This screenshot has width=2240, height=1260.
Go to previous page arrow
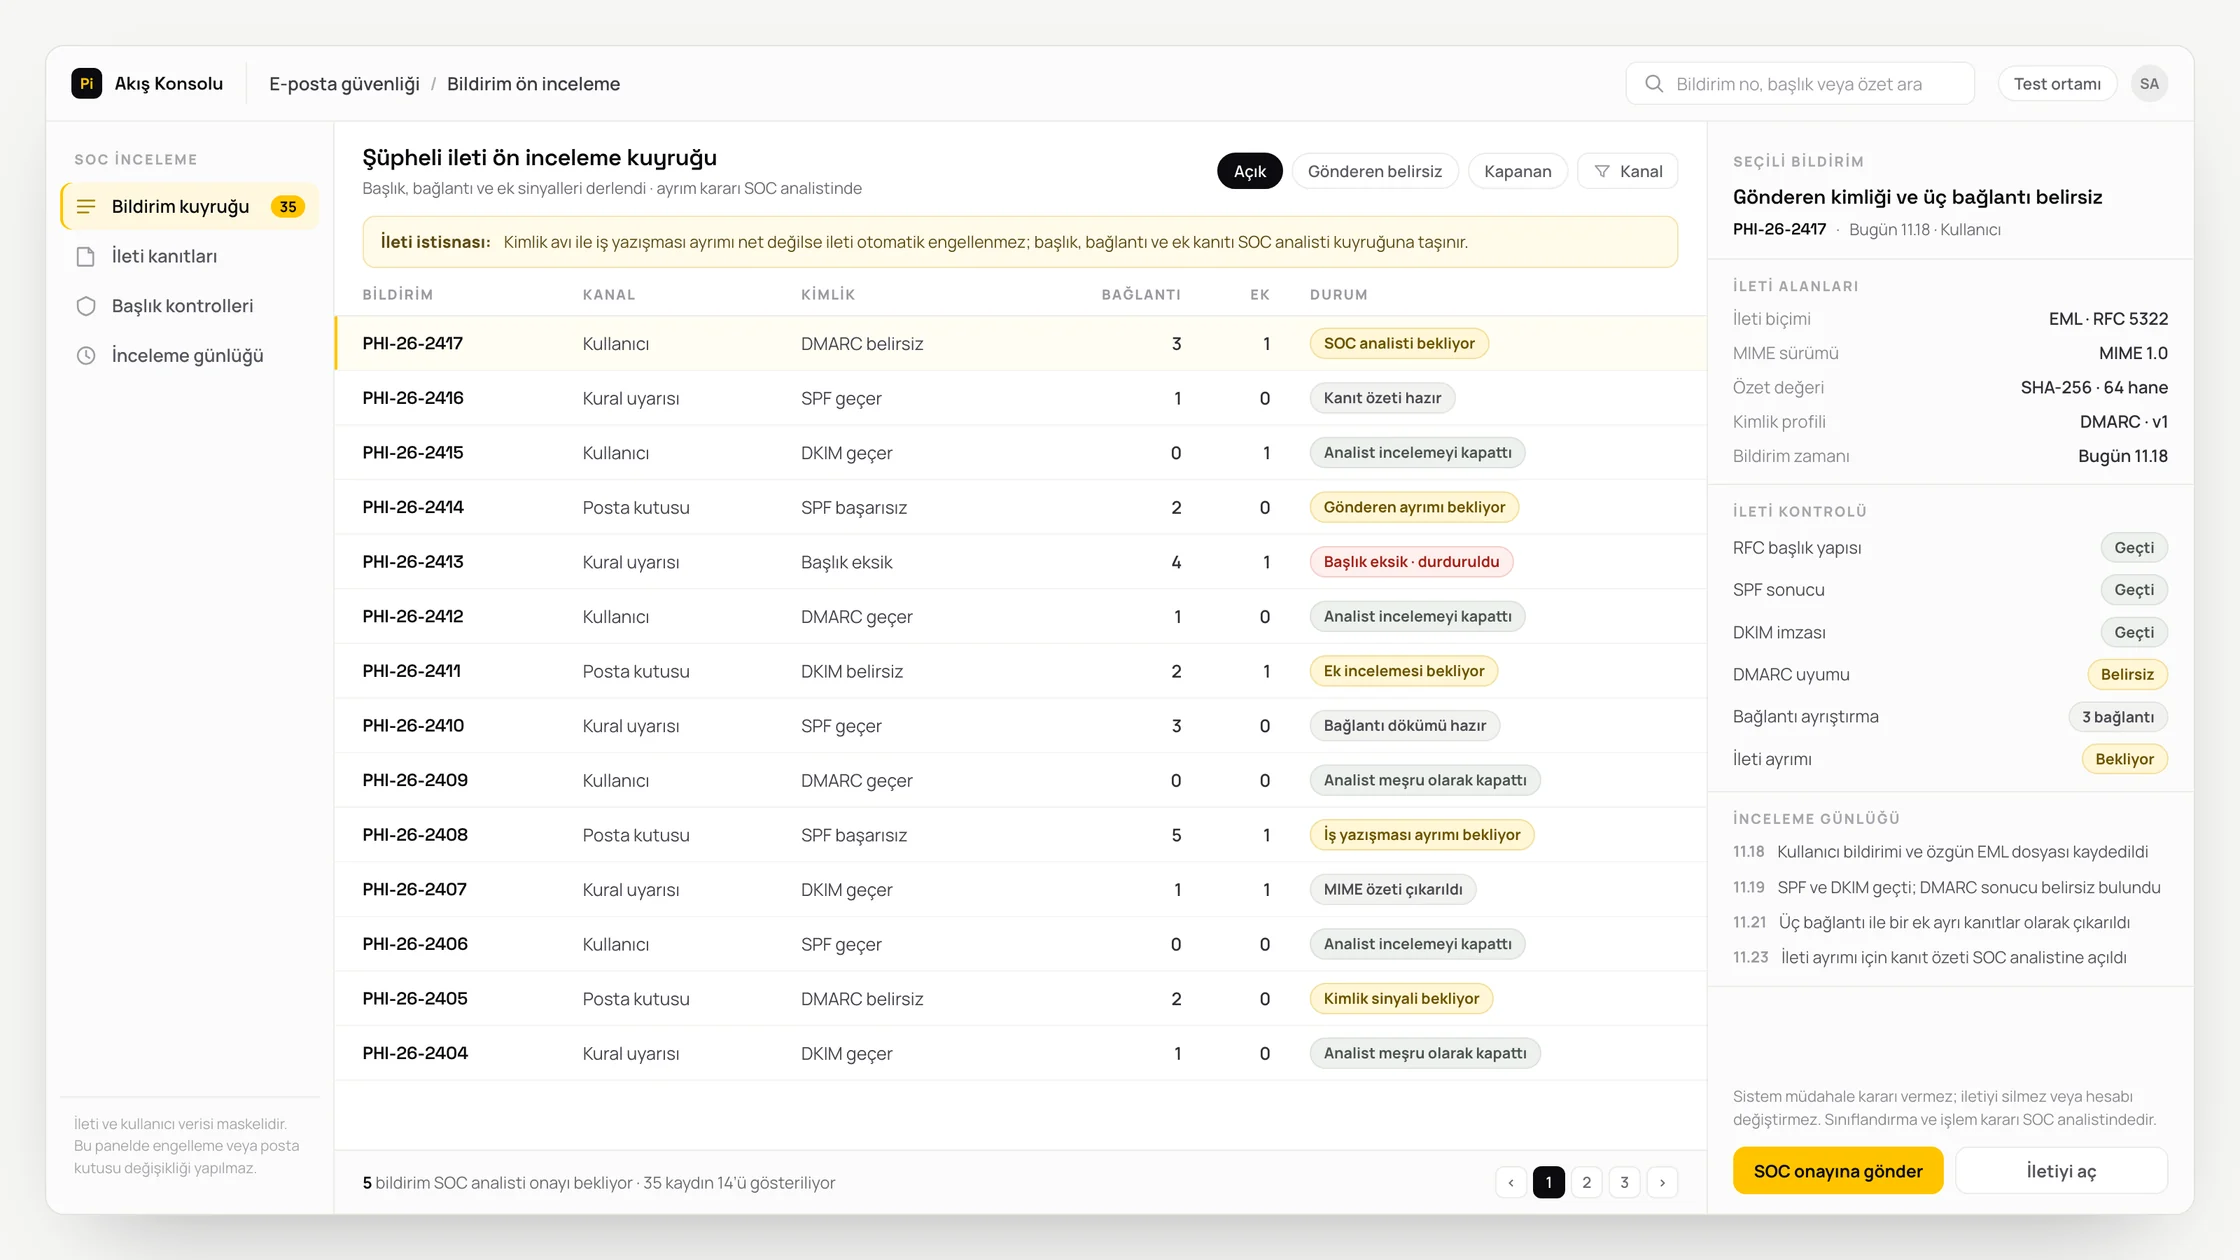pos(1511,1183)
